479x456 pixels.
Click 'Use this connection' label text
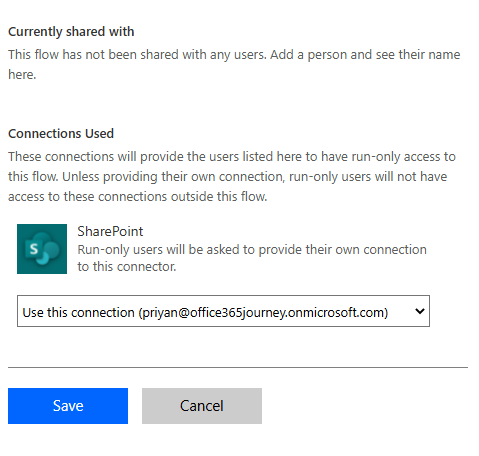[x=78, y=313]
